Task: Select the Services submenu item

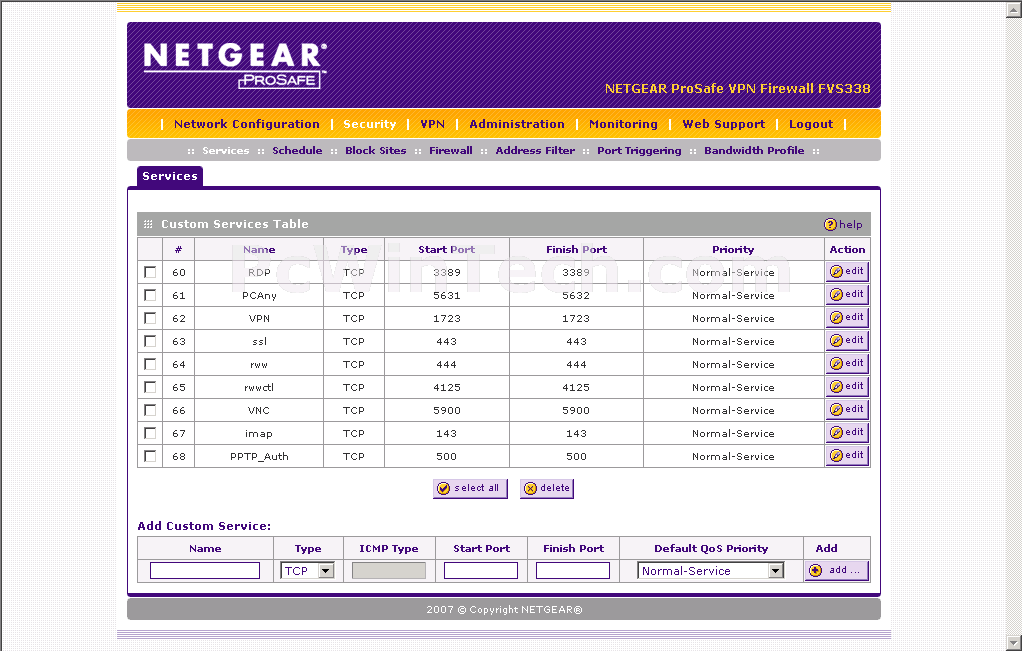Action: point(226,151)
